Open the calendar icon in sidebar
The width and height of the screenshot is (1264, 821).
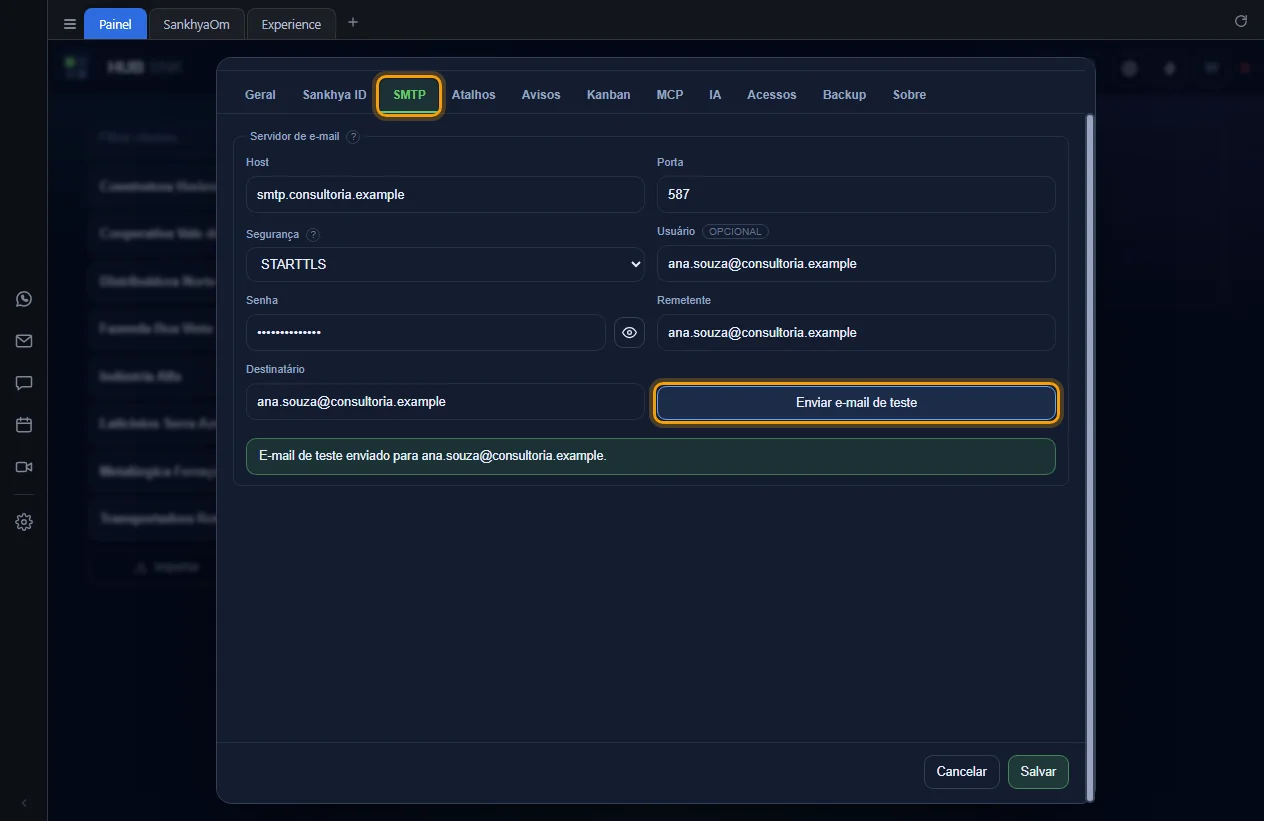tap(24, 425)
